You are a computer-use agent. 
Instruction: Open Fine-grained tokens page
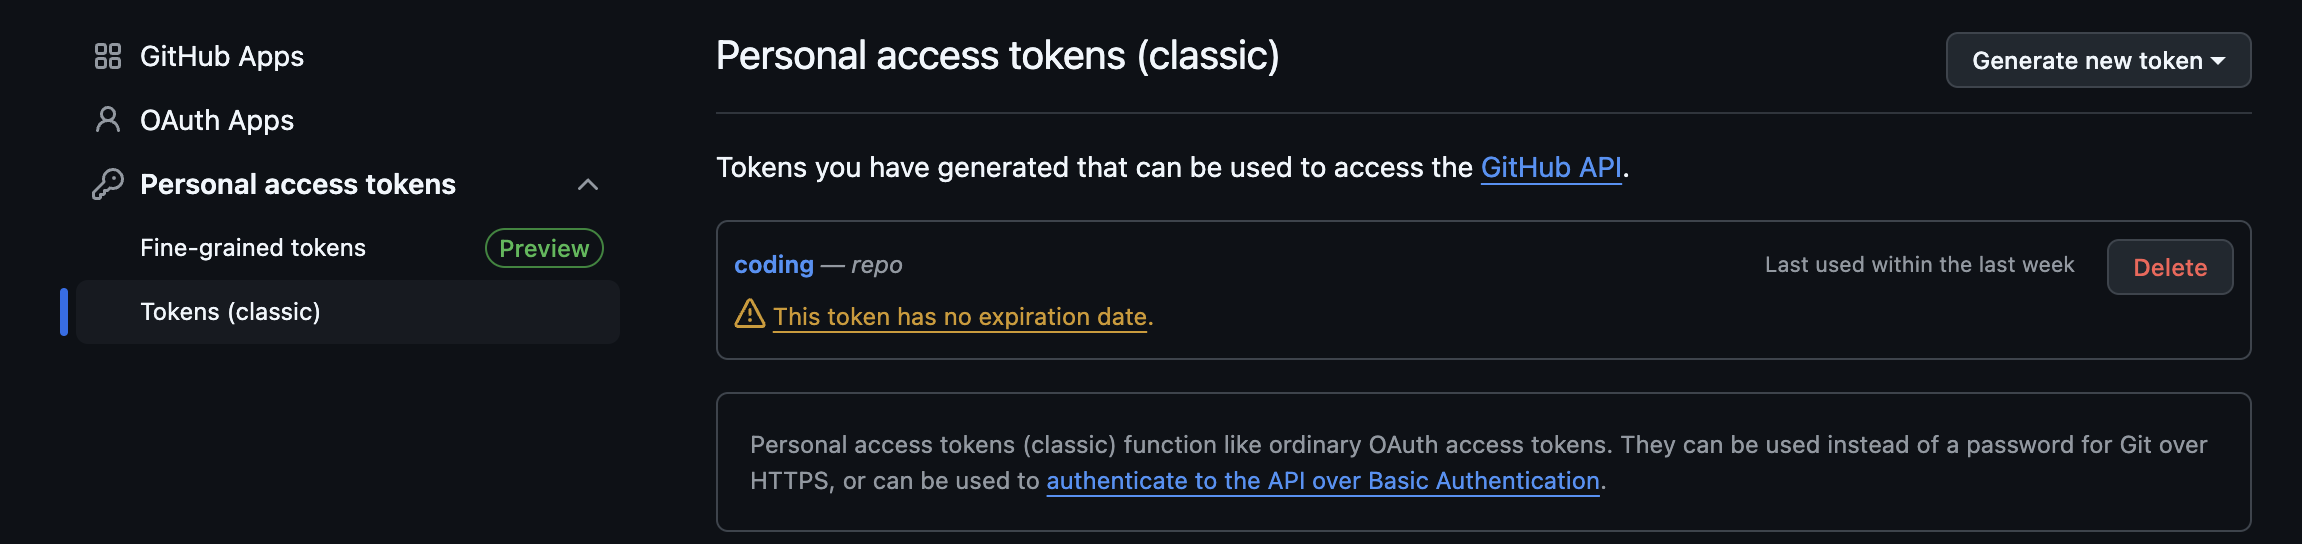coord(252,248)
